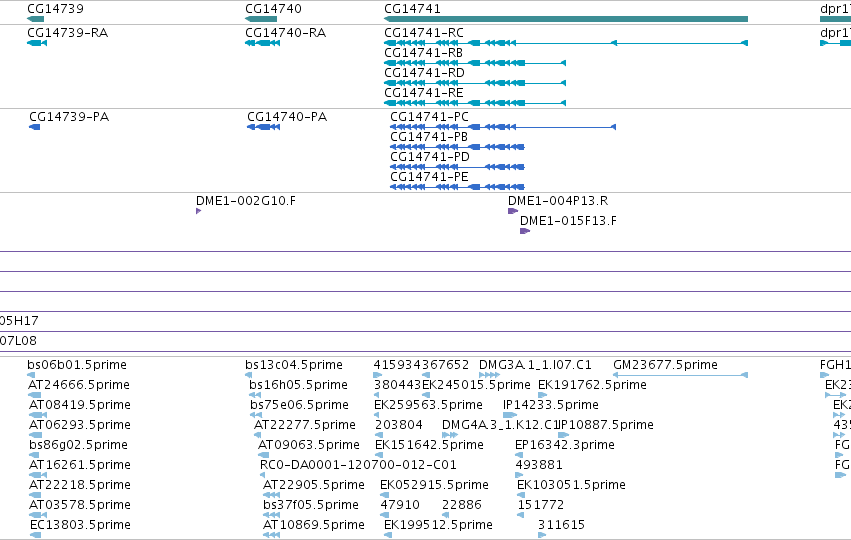This screenshot has width=851, height=540.
Task: Click feature 22886
Action: [462, 505]
